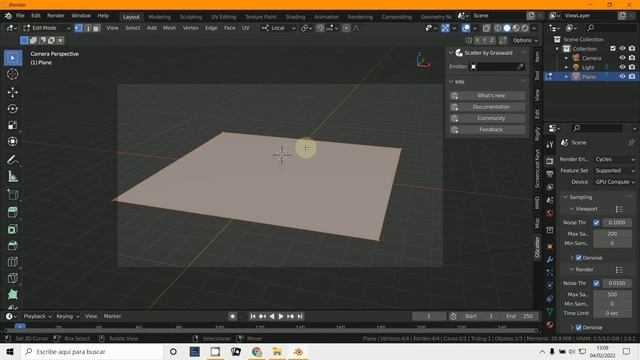Open the Mesh menu
This screenshot has height=360, width=640.
pyautogui.click(x=169, y=28)
